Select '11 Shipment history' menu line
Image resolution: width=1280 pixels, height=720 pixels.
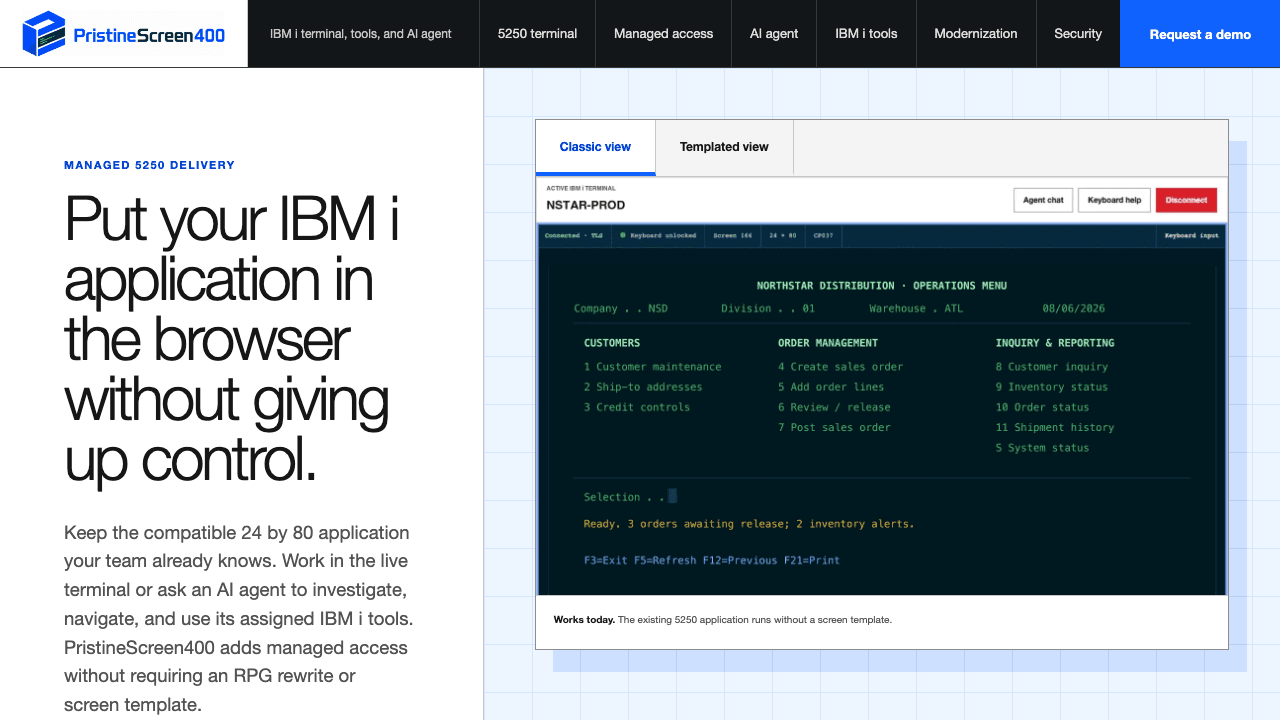click(x=1055, y=427)
